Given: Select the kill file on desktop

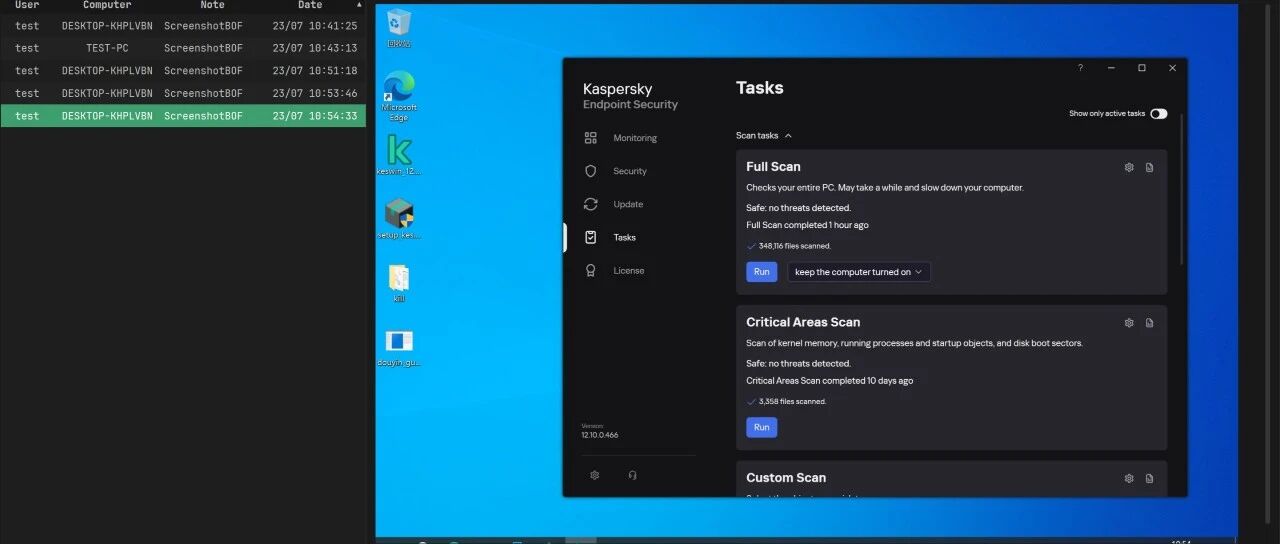Looking at the screenshot, I should point(399,283).
